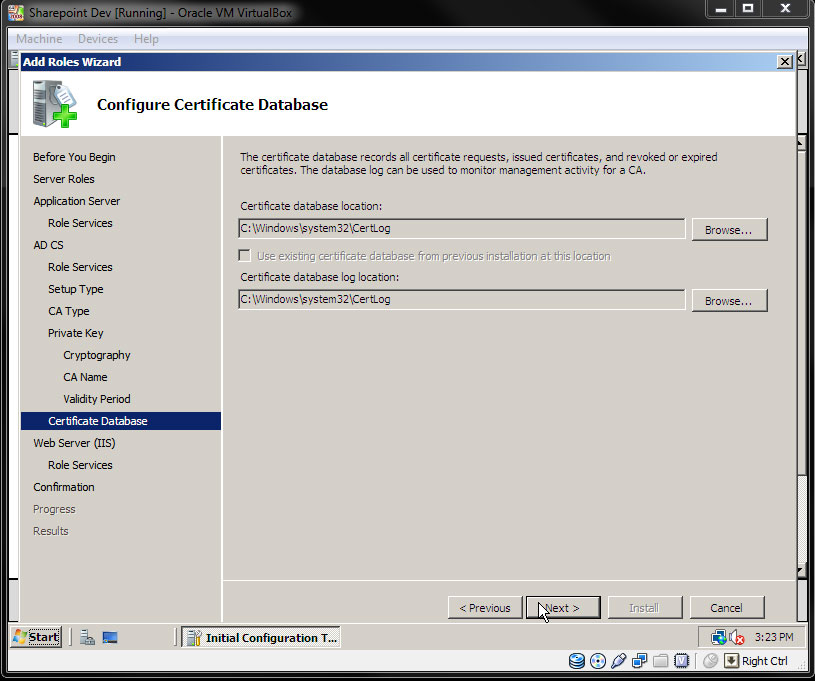815x681 pixels.
Task: Select Role Services under AD CS
Action: click(x=80, y=267)
